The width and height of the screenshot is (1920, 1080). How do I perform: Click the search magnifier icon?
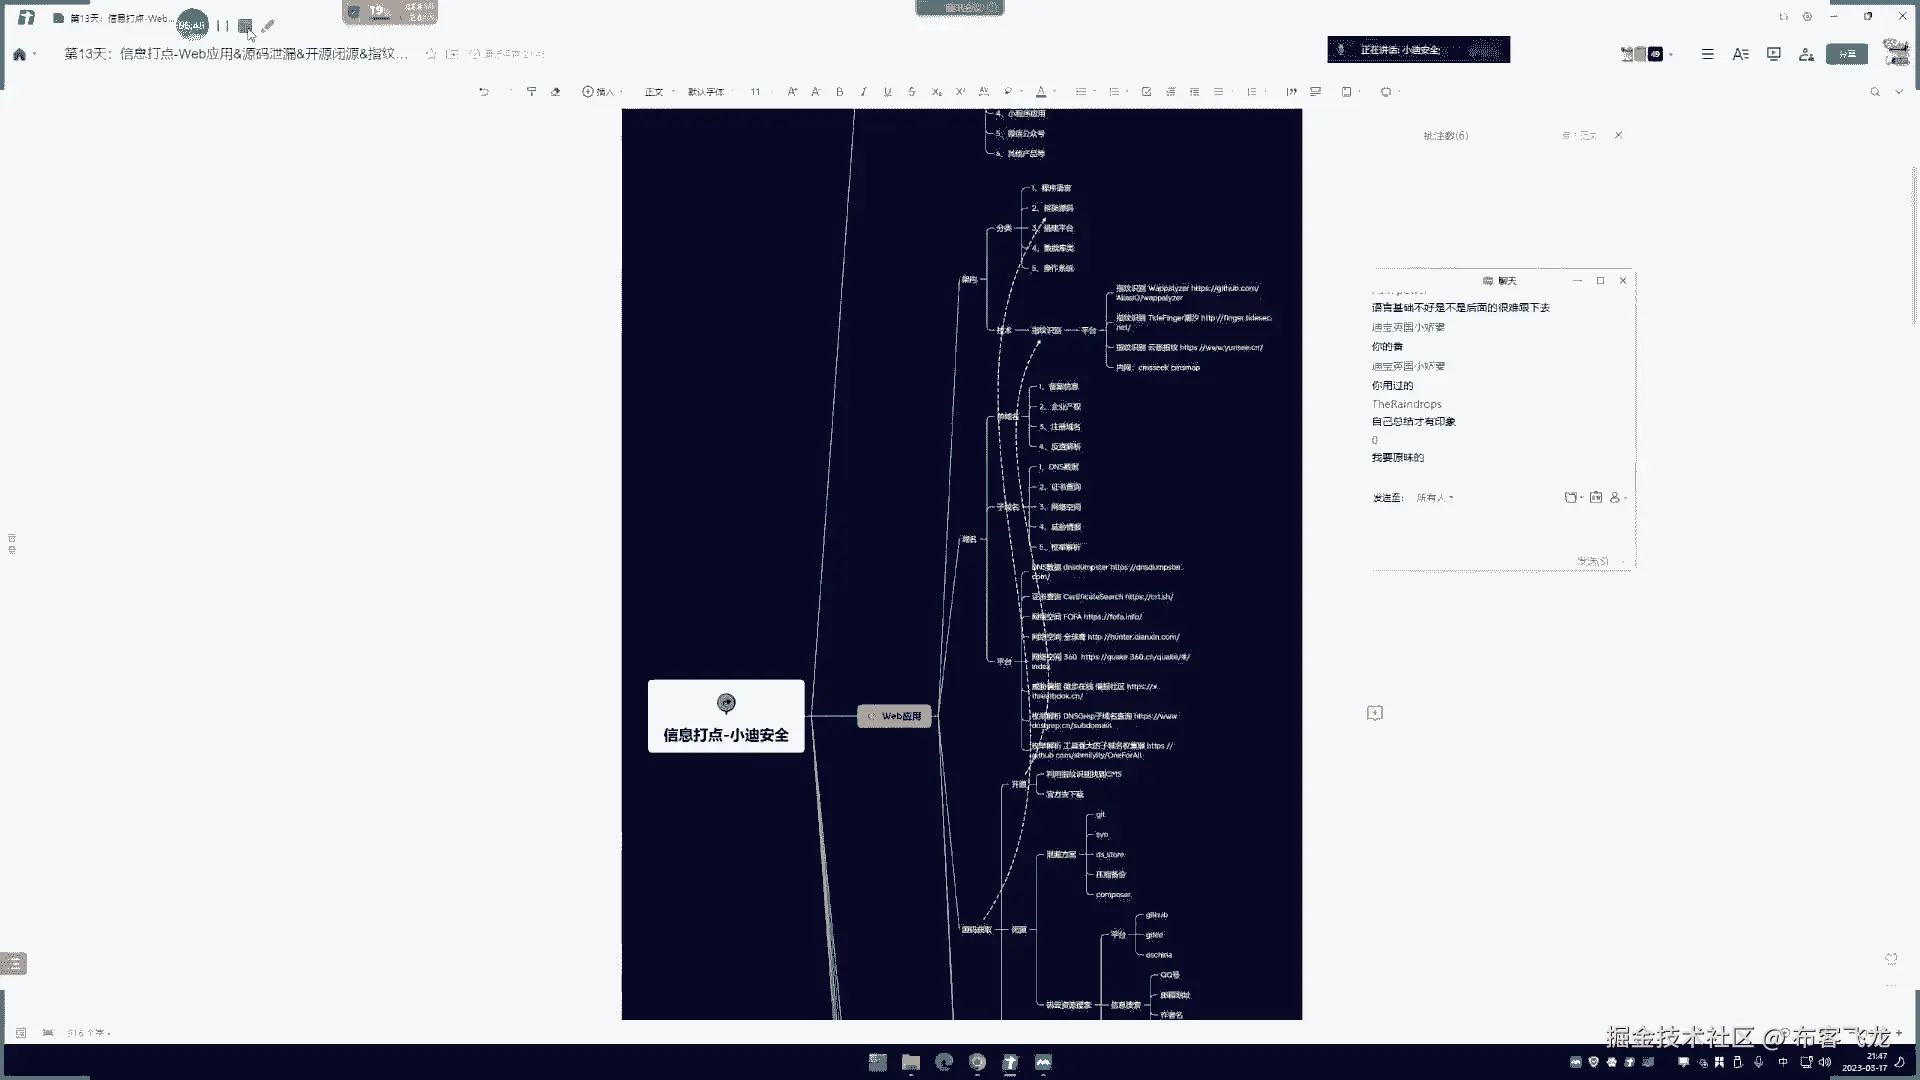(x=1875, y=91)
